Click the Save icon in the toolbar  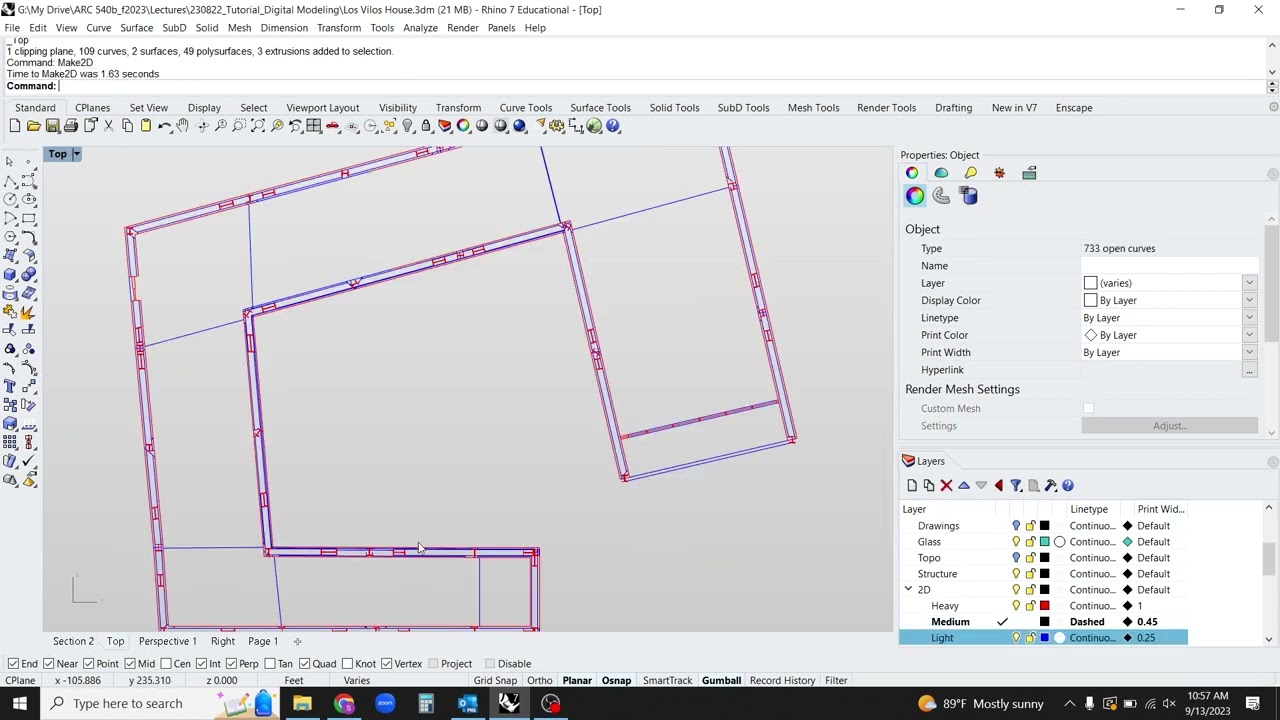tap(52, 126)
